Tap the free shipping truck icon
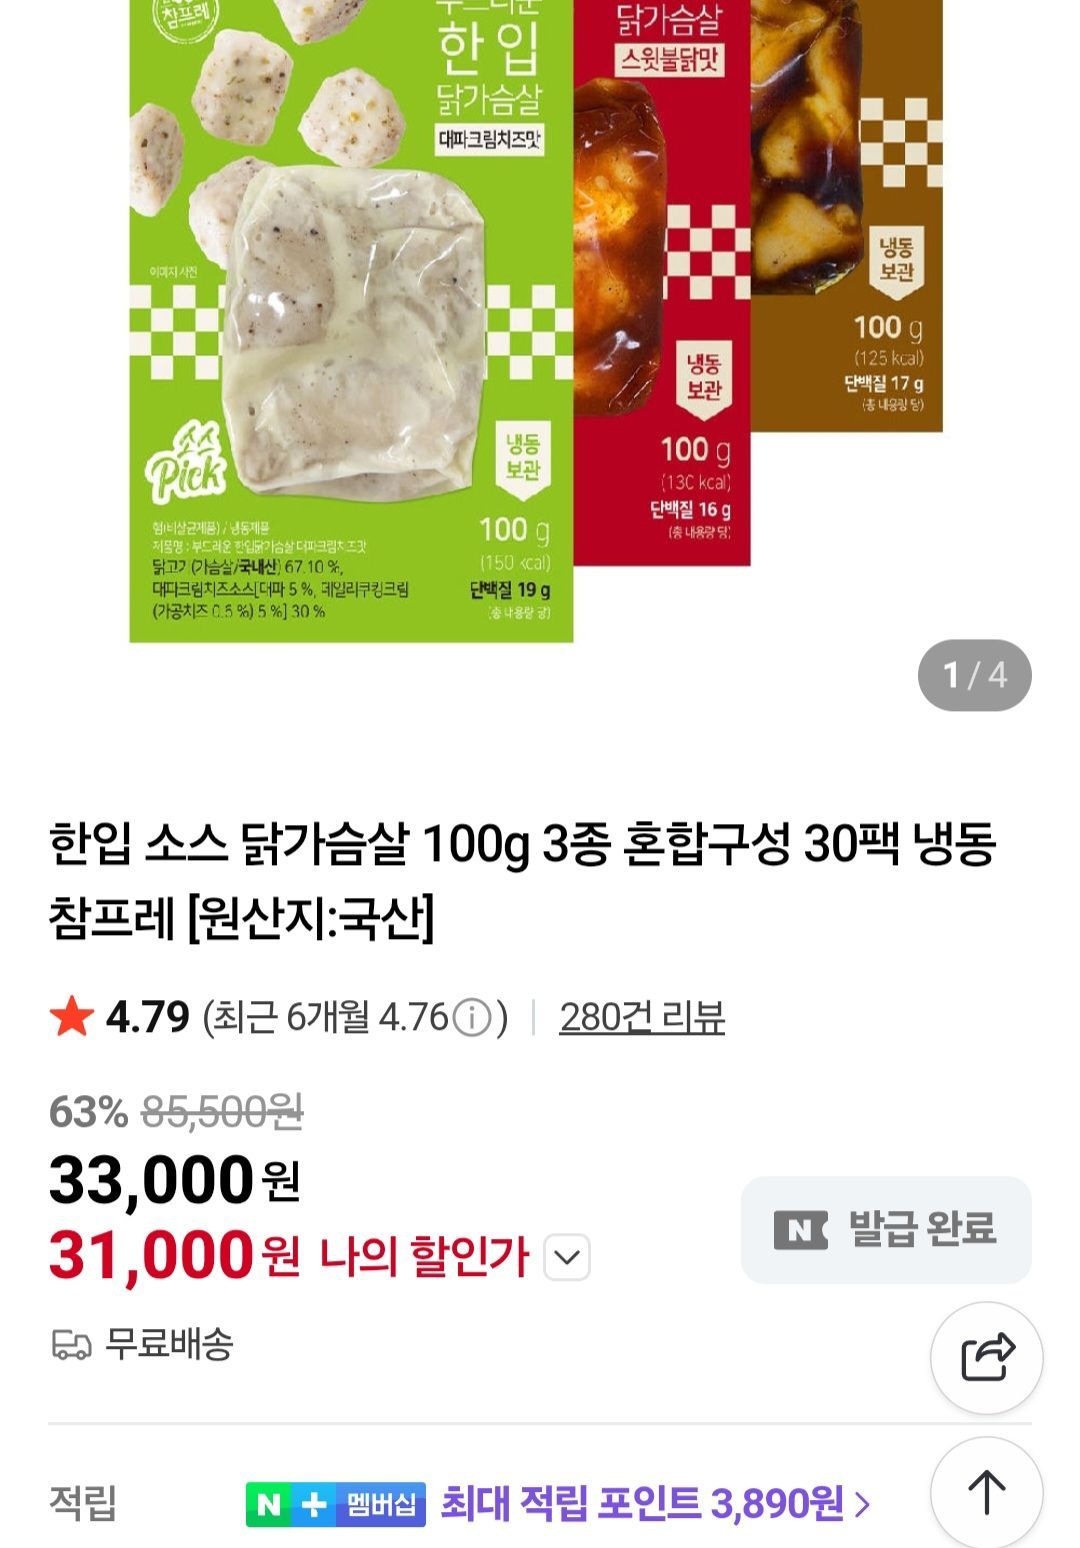Image resolution: width=1080 pixels, height=1548 pixels. [x=71, y=1345]
